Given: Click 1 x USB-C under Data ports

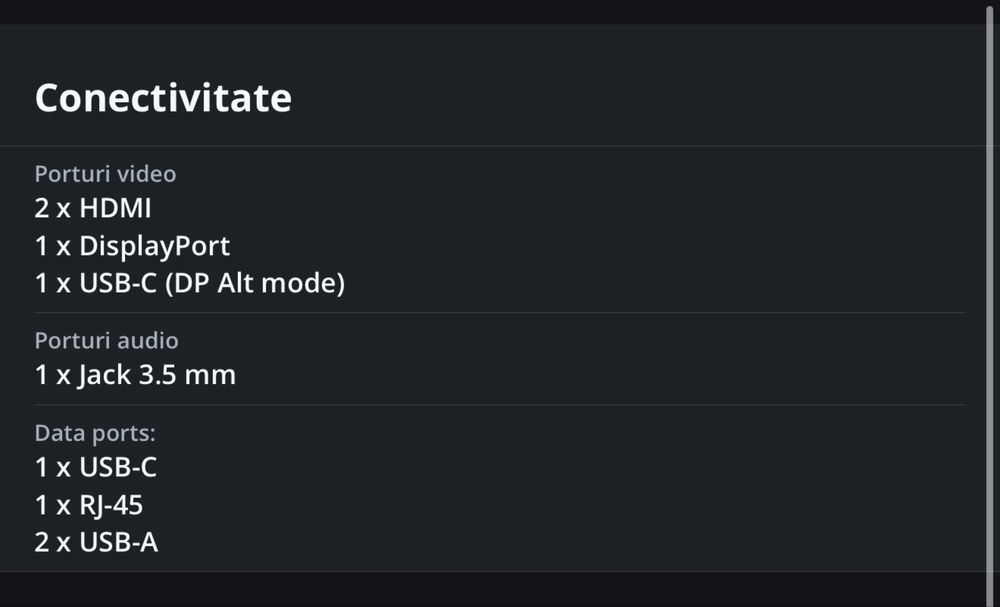Looking at the screenshot, I should click(95, 468).
